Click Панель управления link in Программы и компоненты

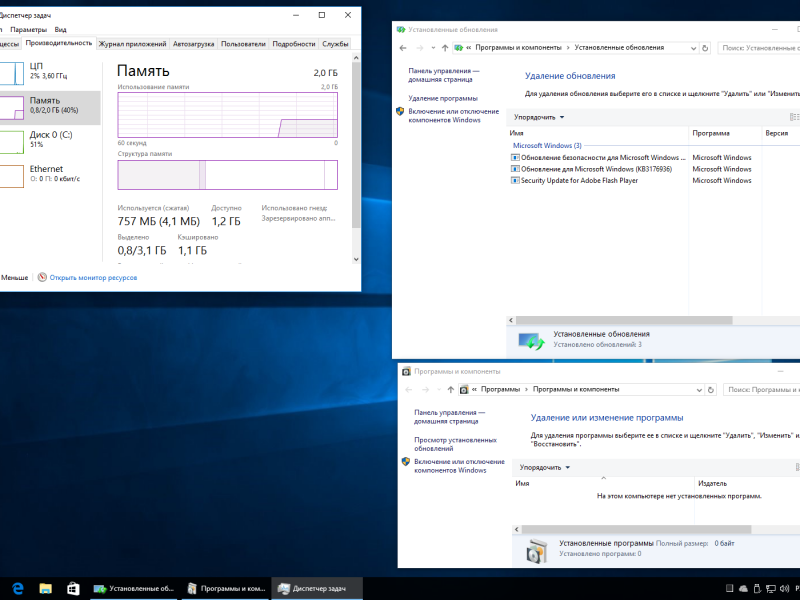click(x=449, y=417)
